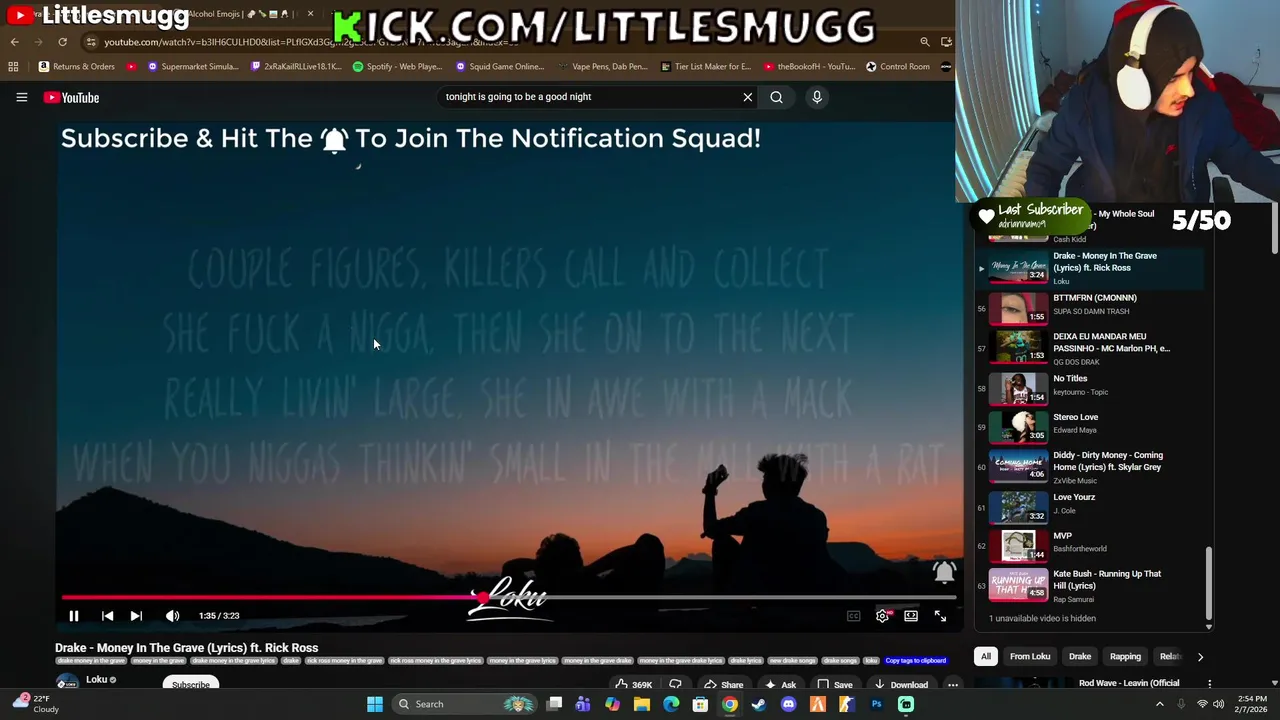The image size is (1280, 720).
Task: Open the browser apps grid shortcut
Action: (x=13, y=67)
